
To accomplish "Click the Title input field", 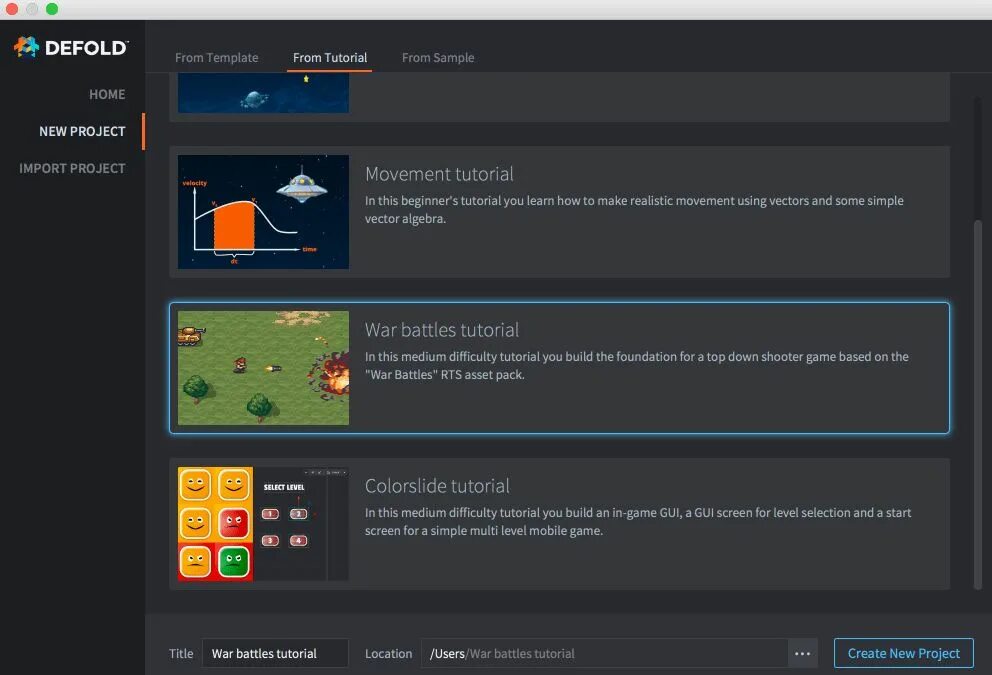I will pos(275,653).
